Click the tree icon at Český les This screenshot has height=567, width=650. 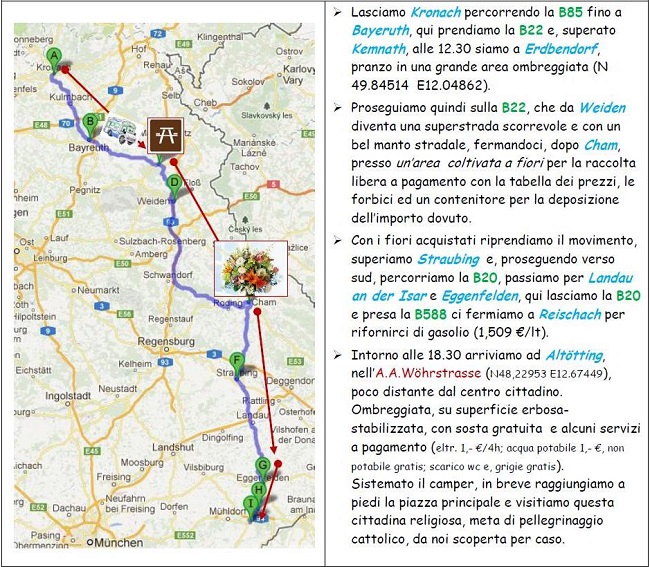coord(245,220)
